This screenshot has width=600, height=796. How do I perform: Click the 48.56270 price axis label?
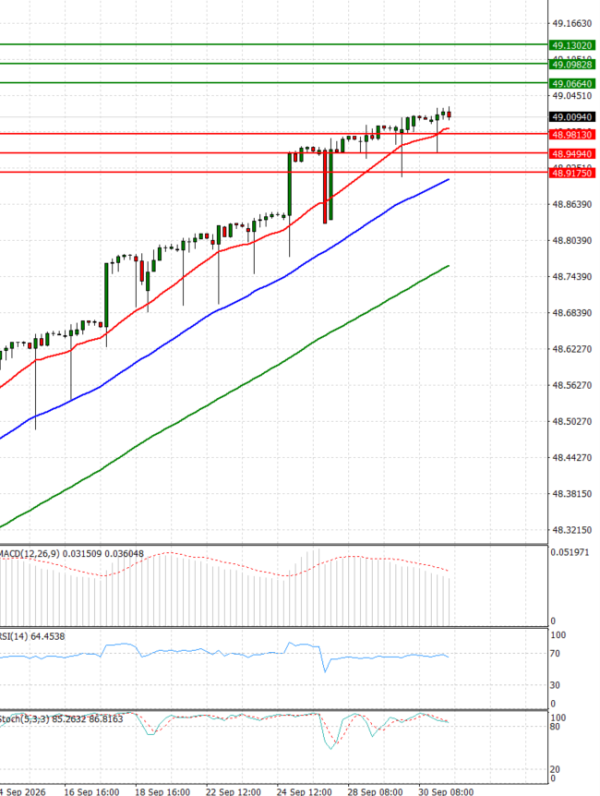tap(572, 385)
